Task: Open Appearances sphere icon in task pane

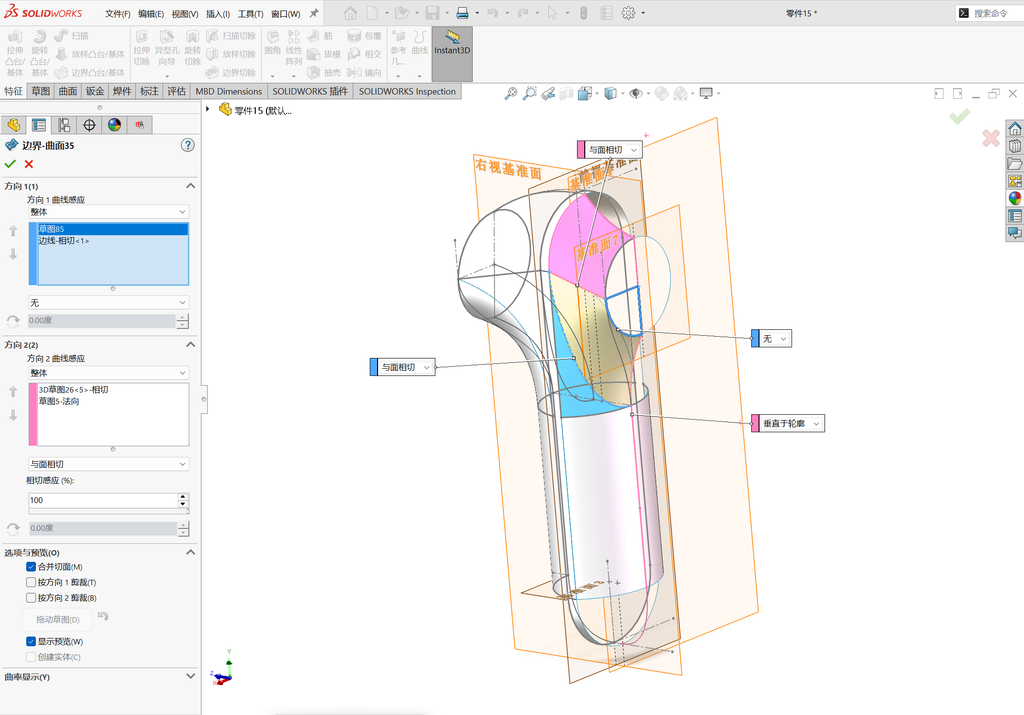Action: click(1014, 198)
